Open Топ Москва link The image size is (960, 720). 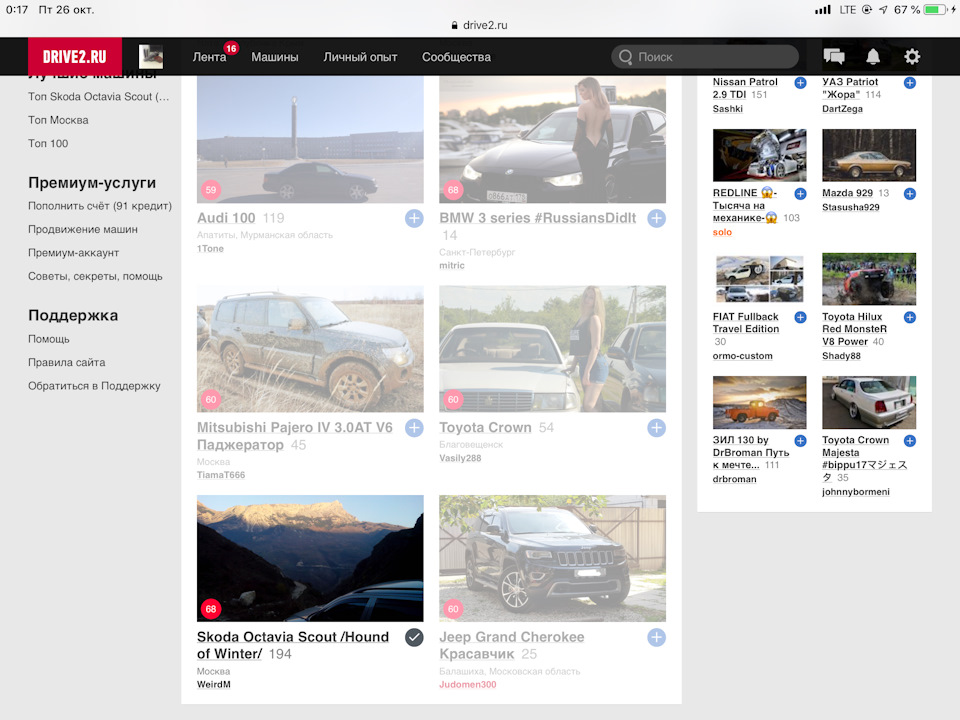[x=58, y=120]
